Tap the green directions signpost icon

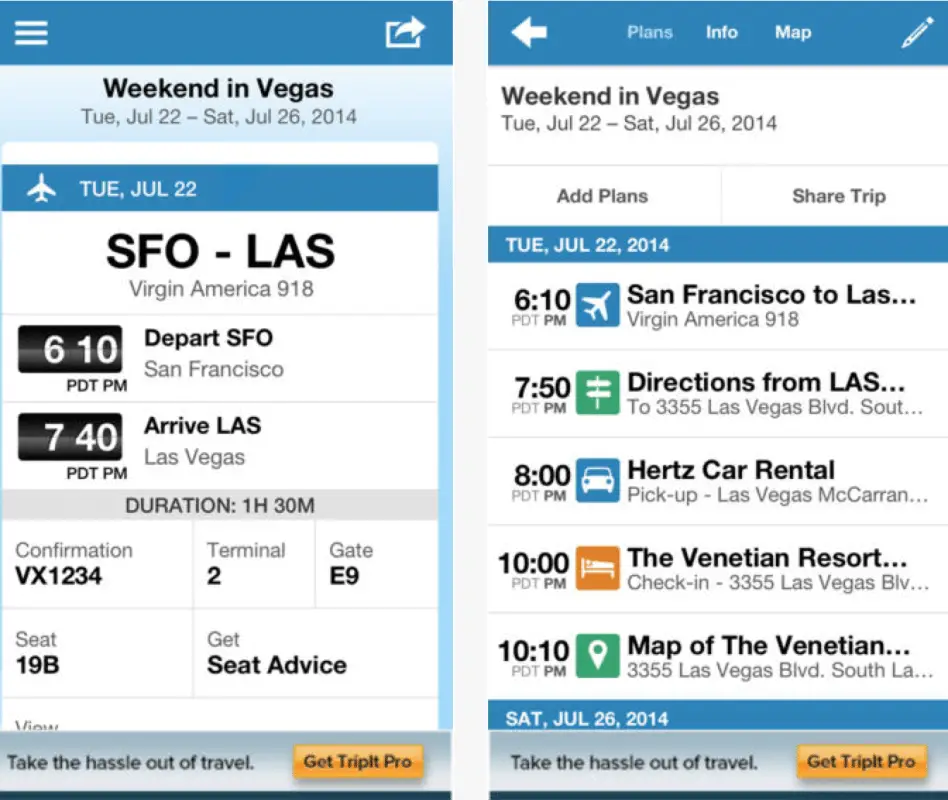tap(597, 392)
